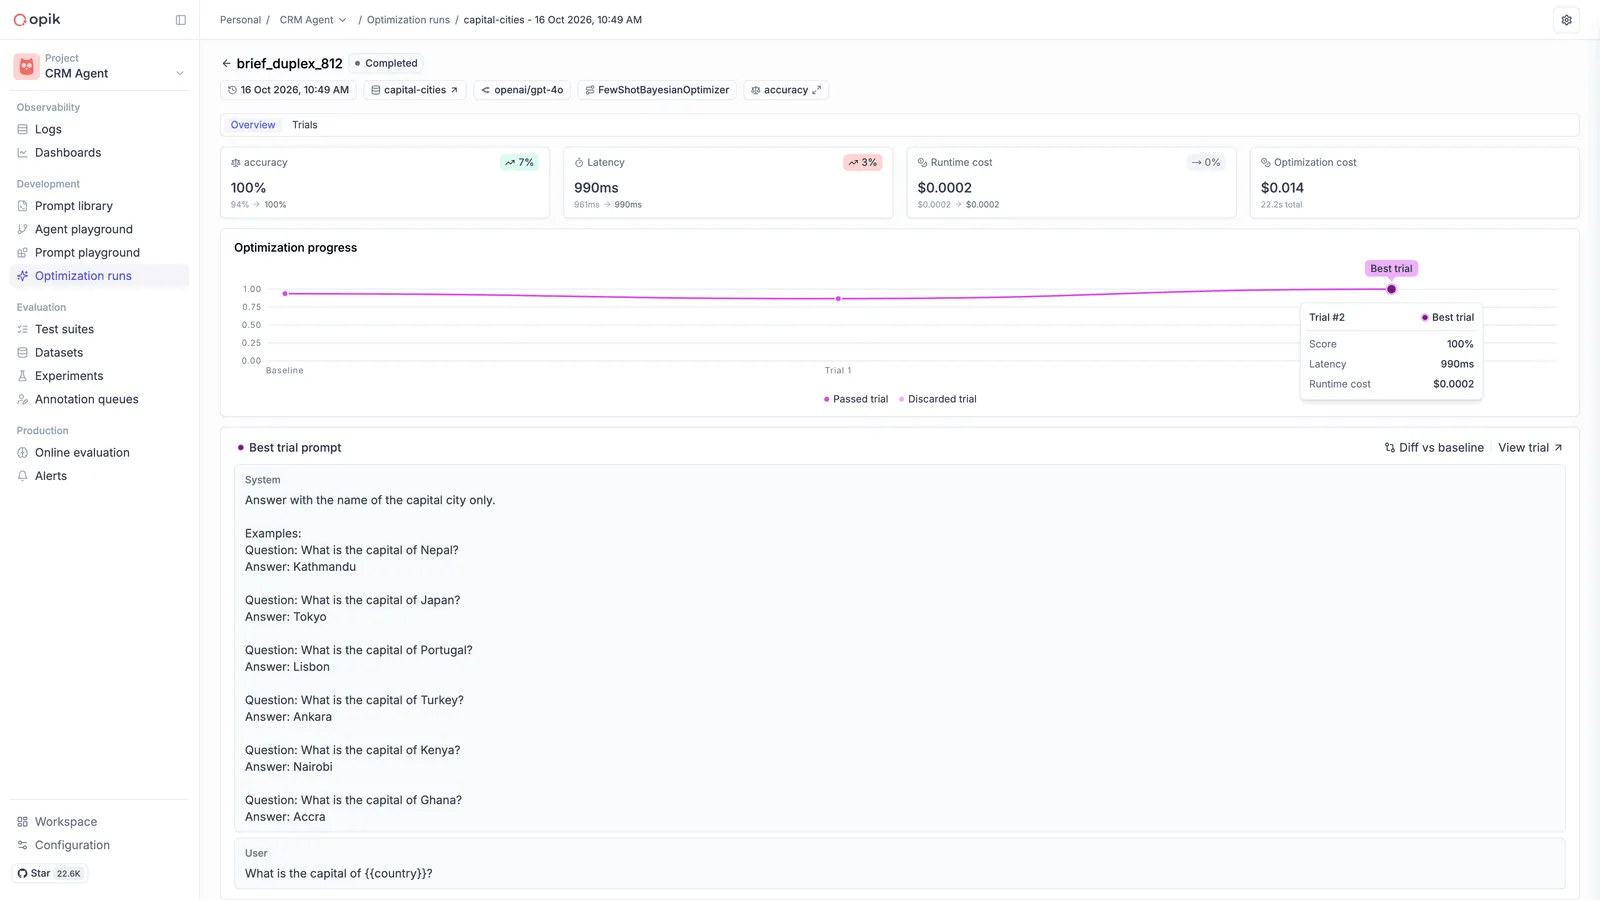
Task: Click Diff vs baseline button
Action: point(1433,448)
